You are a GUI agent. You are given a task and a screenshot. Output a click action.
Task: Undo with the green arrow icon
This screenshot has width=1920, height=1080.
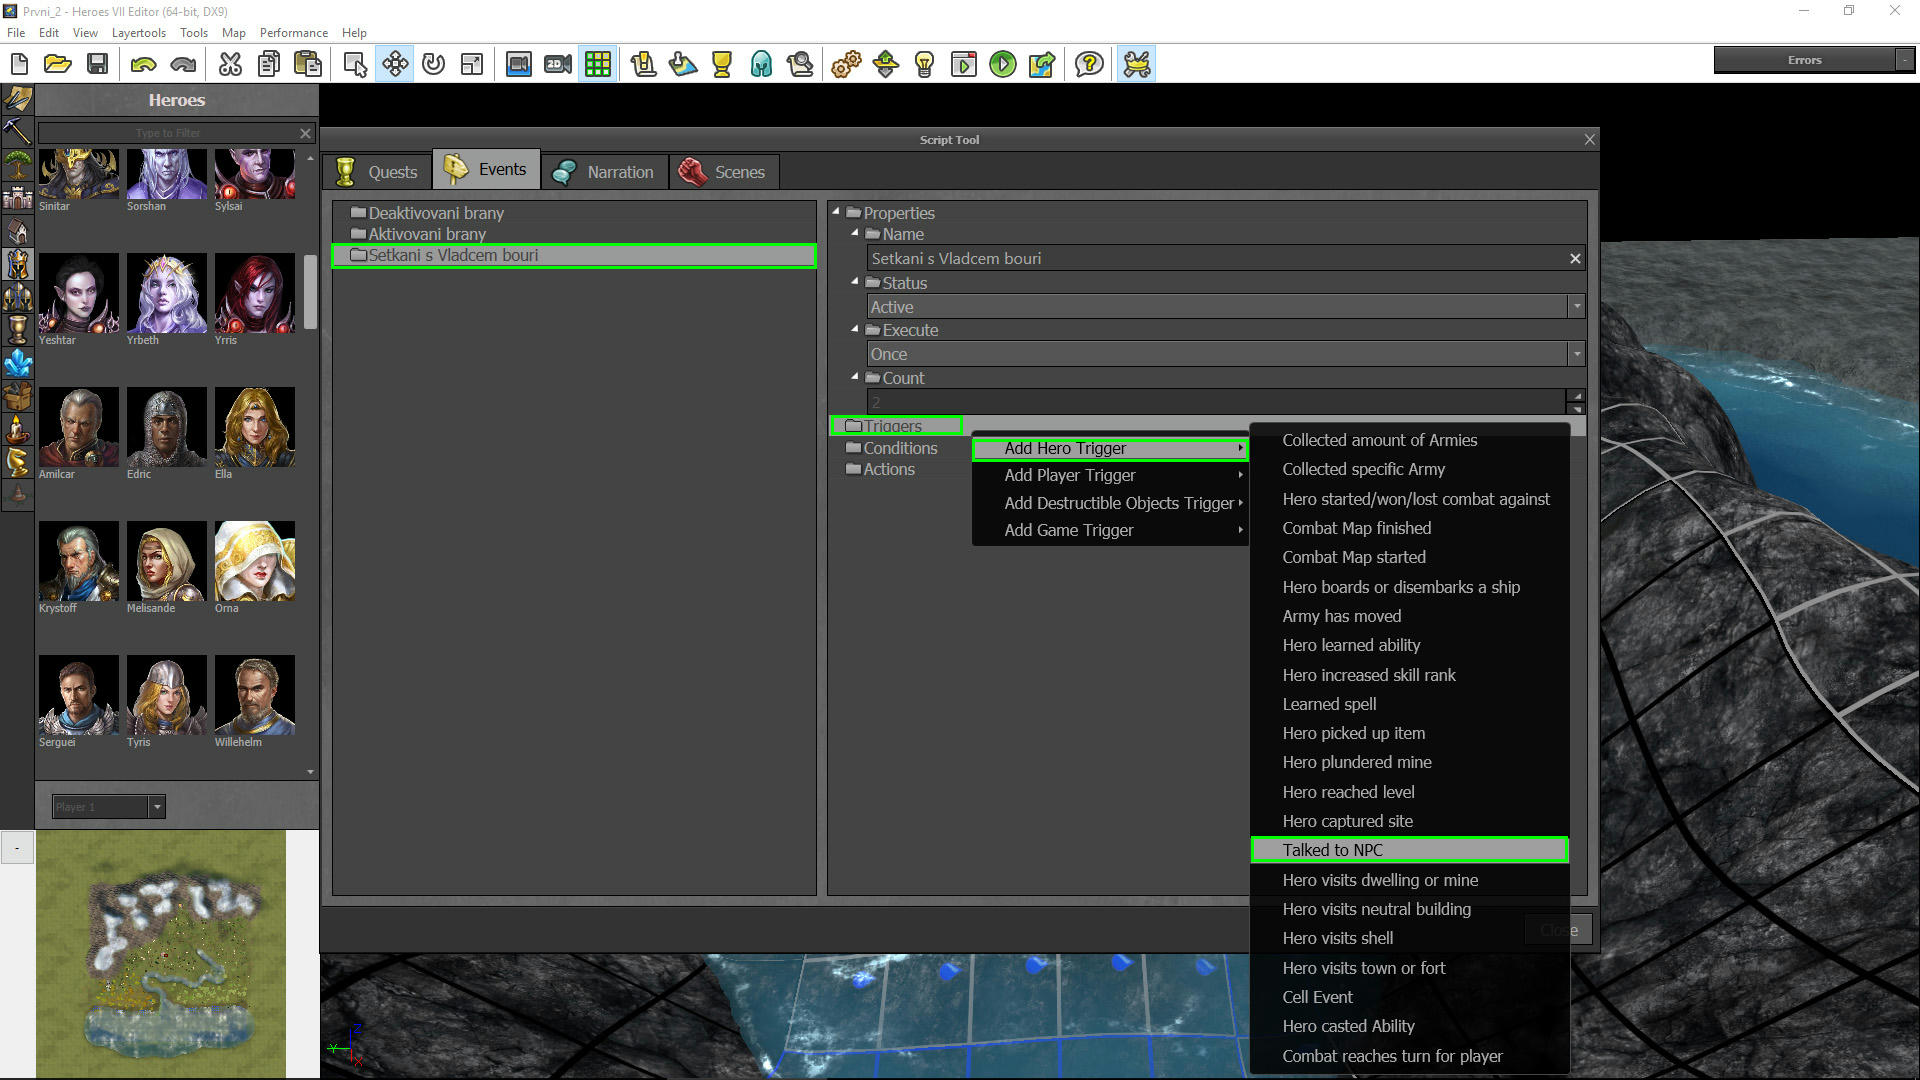(144, 64)
